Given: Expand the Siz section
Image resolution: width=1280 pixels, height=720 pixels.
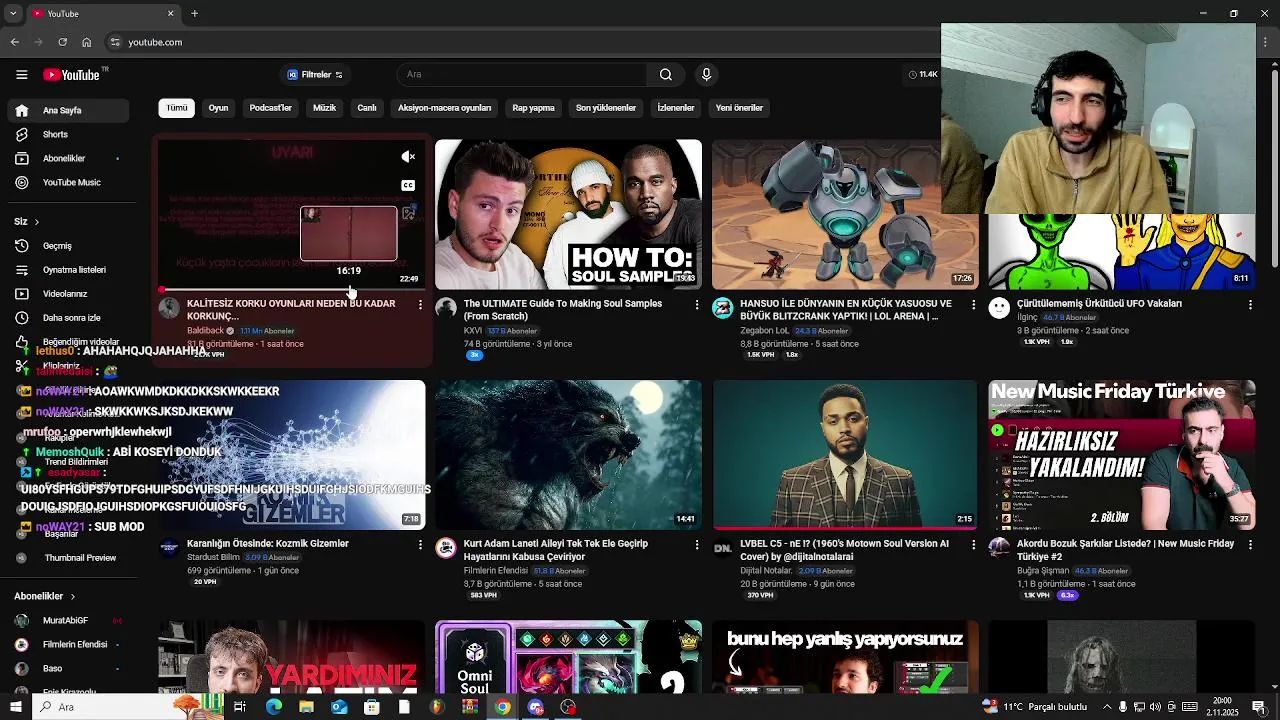Looking at the screenshot, I should tap(27, 221).
